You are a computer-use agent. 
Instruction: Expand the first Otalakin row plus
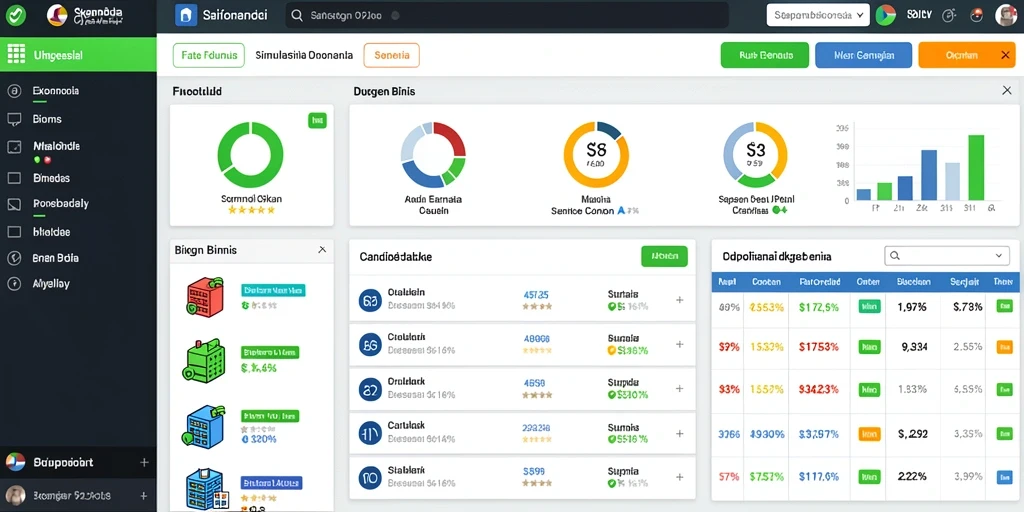(679, 300)
